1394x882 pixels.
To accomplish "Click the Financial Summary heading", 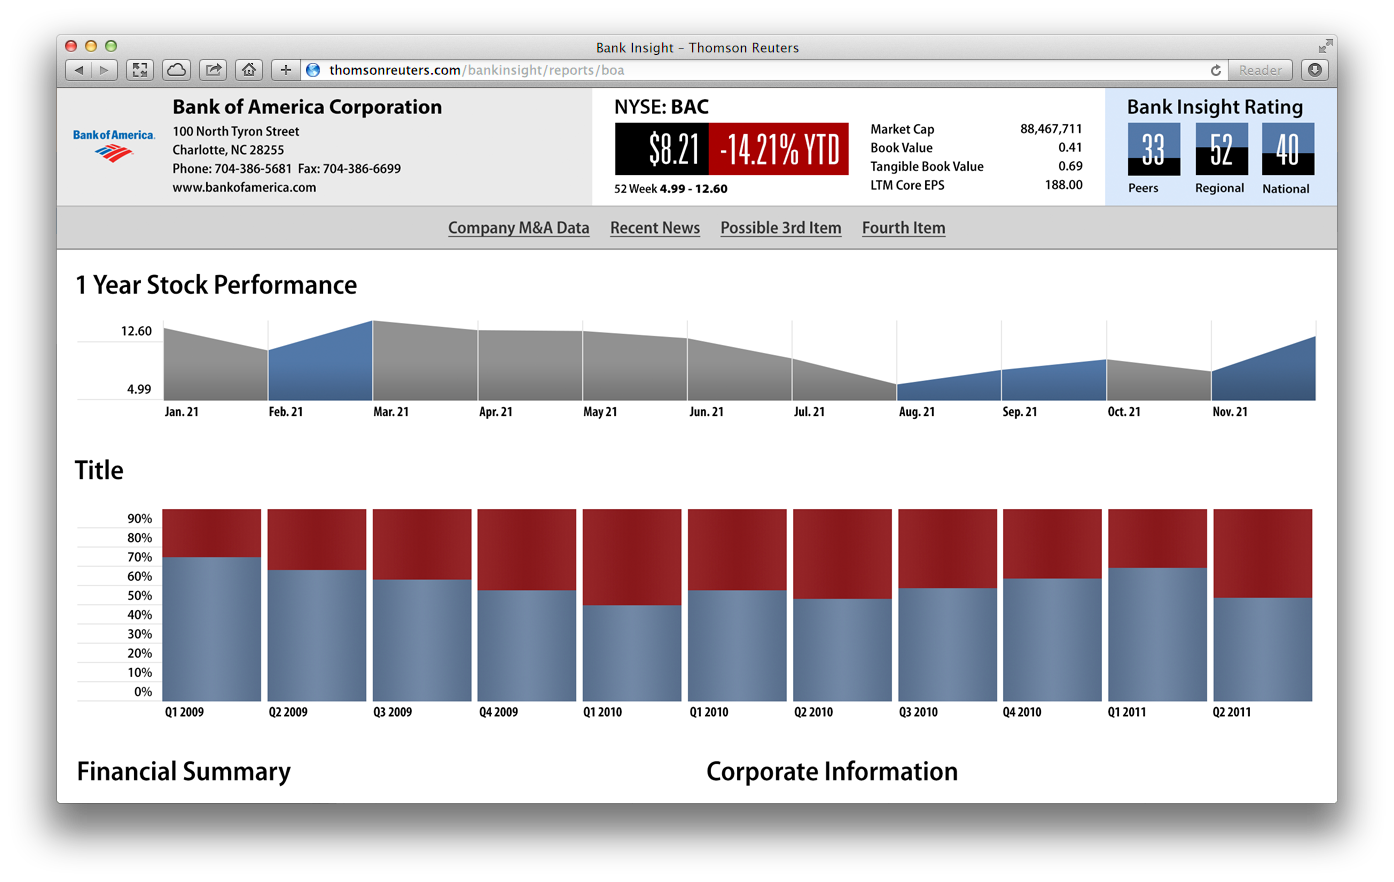I will (184, 772).
